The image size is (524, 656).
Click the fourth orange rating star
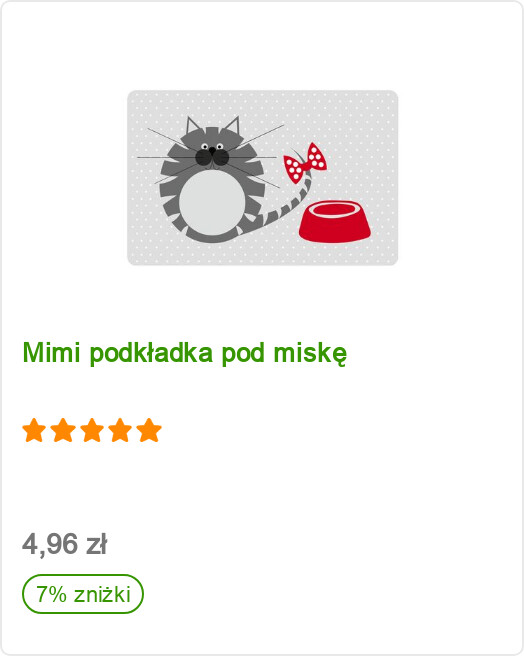point(121,430)
